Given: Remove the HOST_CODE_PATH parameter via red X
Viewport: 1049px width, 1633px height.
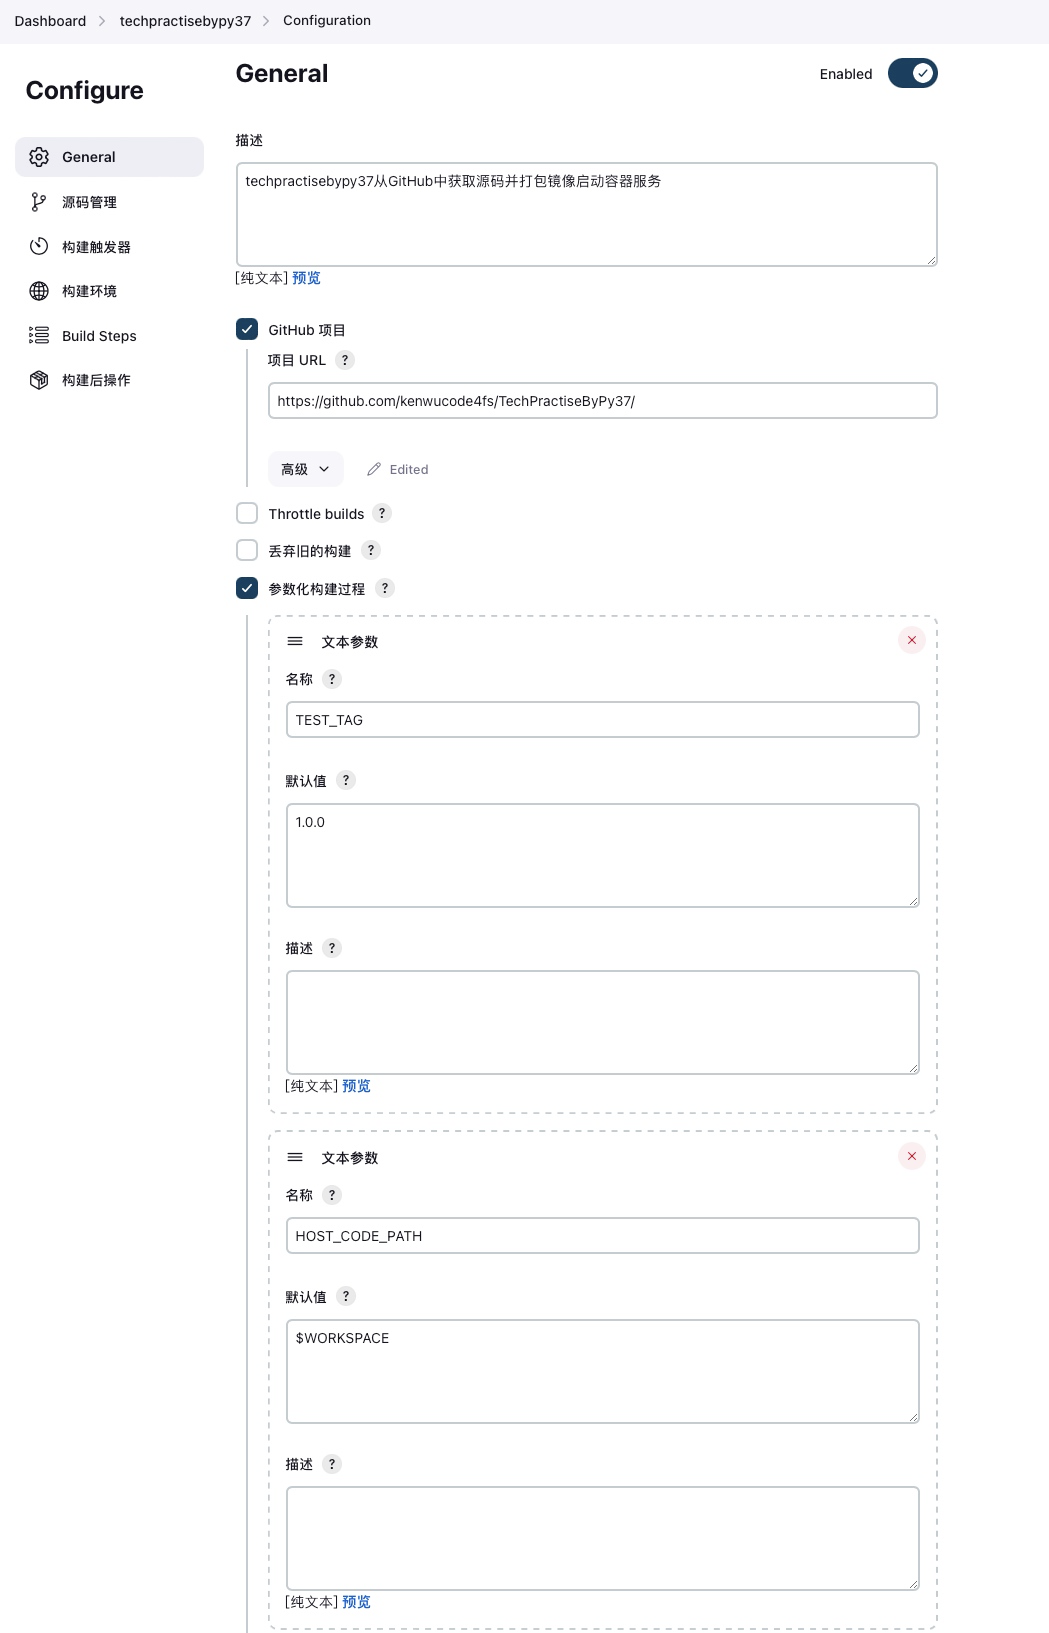Looking at the screenshot, I should (911, 1156).
